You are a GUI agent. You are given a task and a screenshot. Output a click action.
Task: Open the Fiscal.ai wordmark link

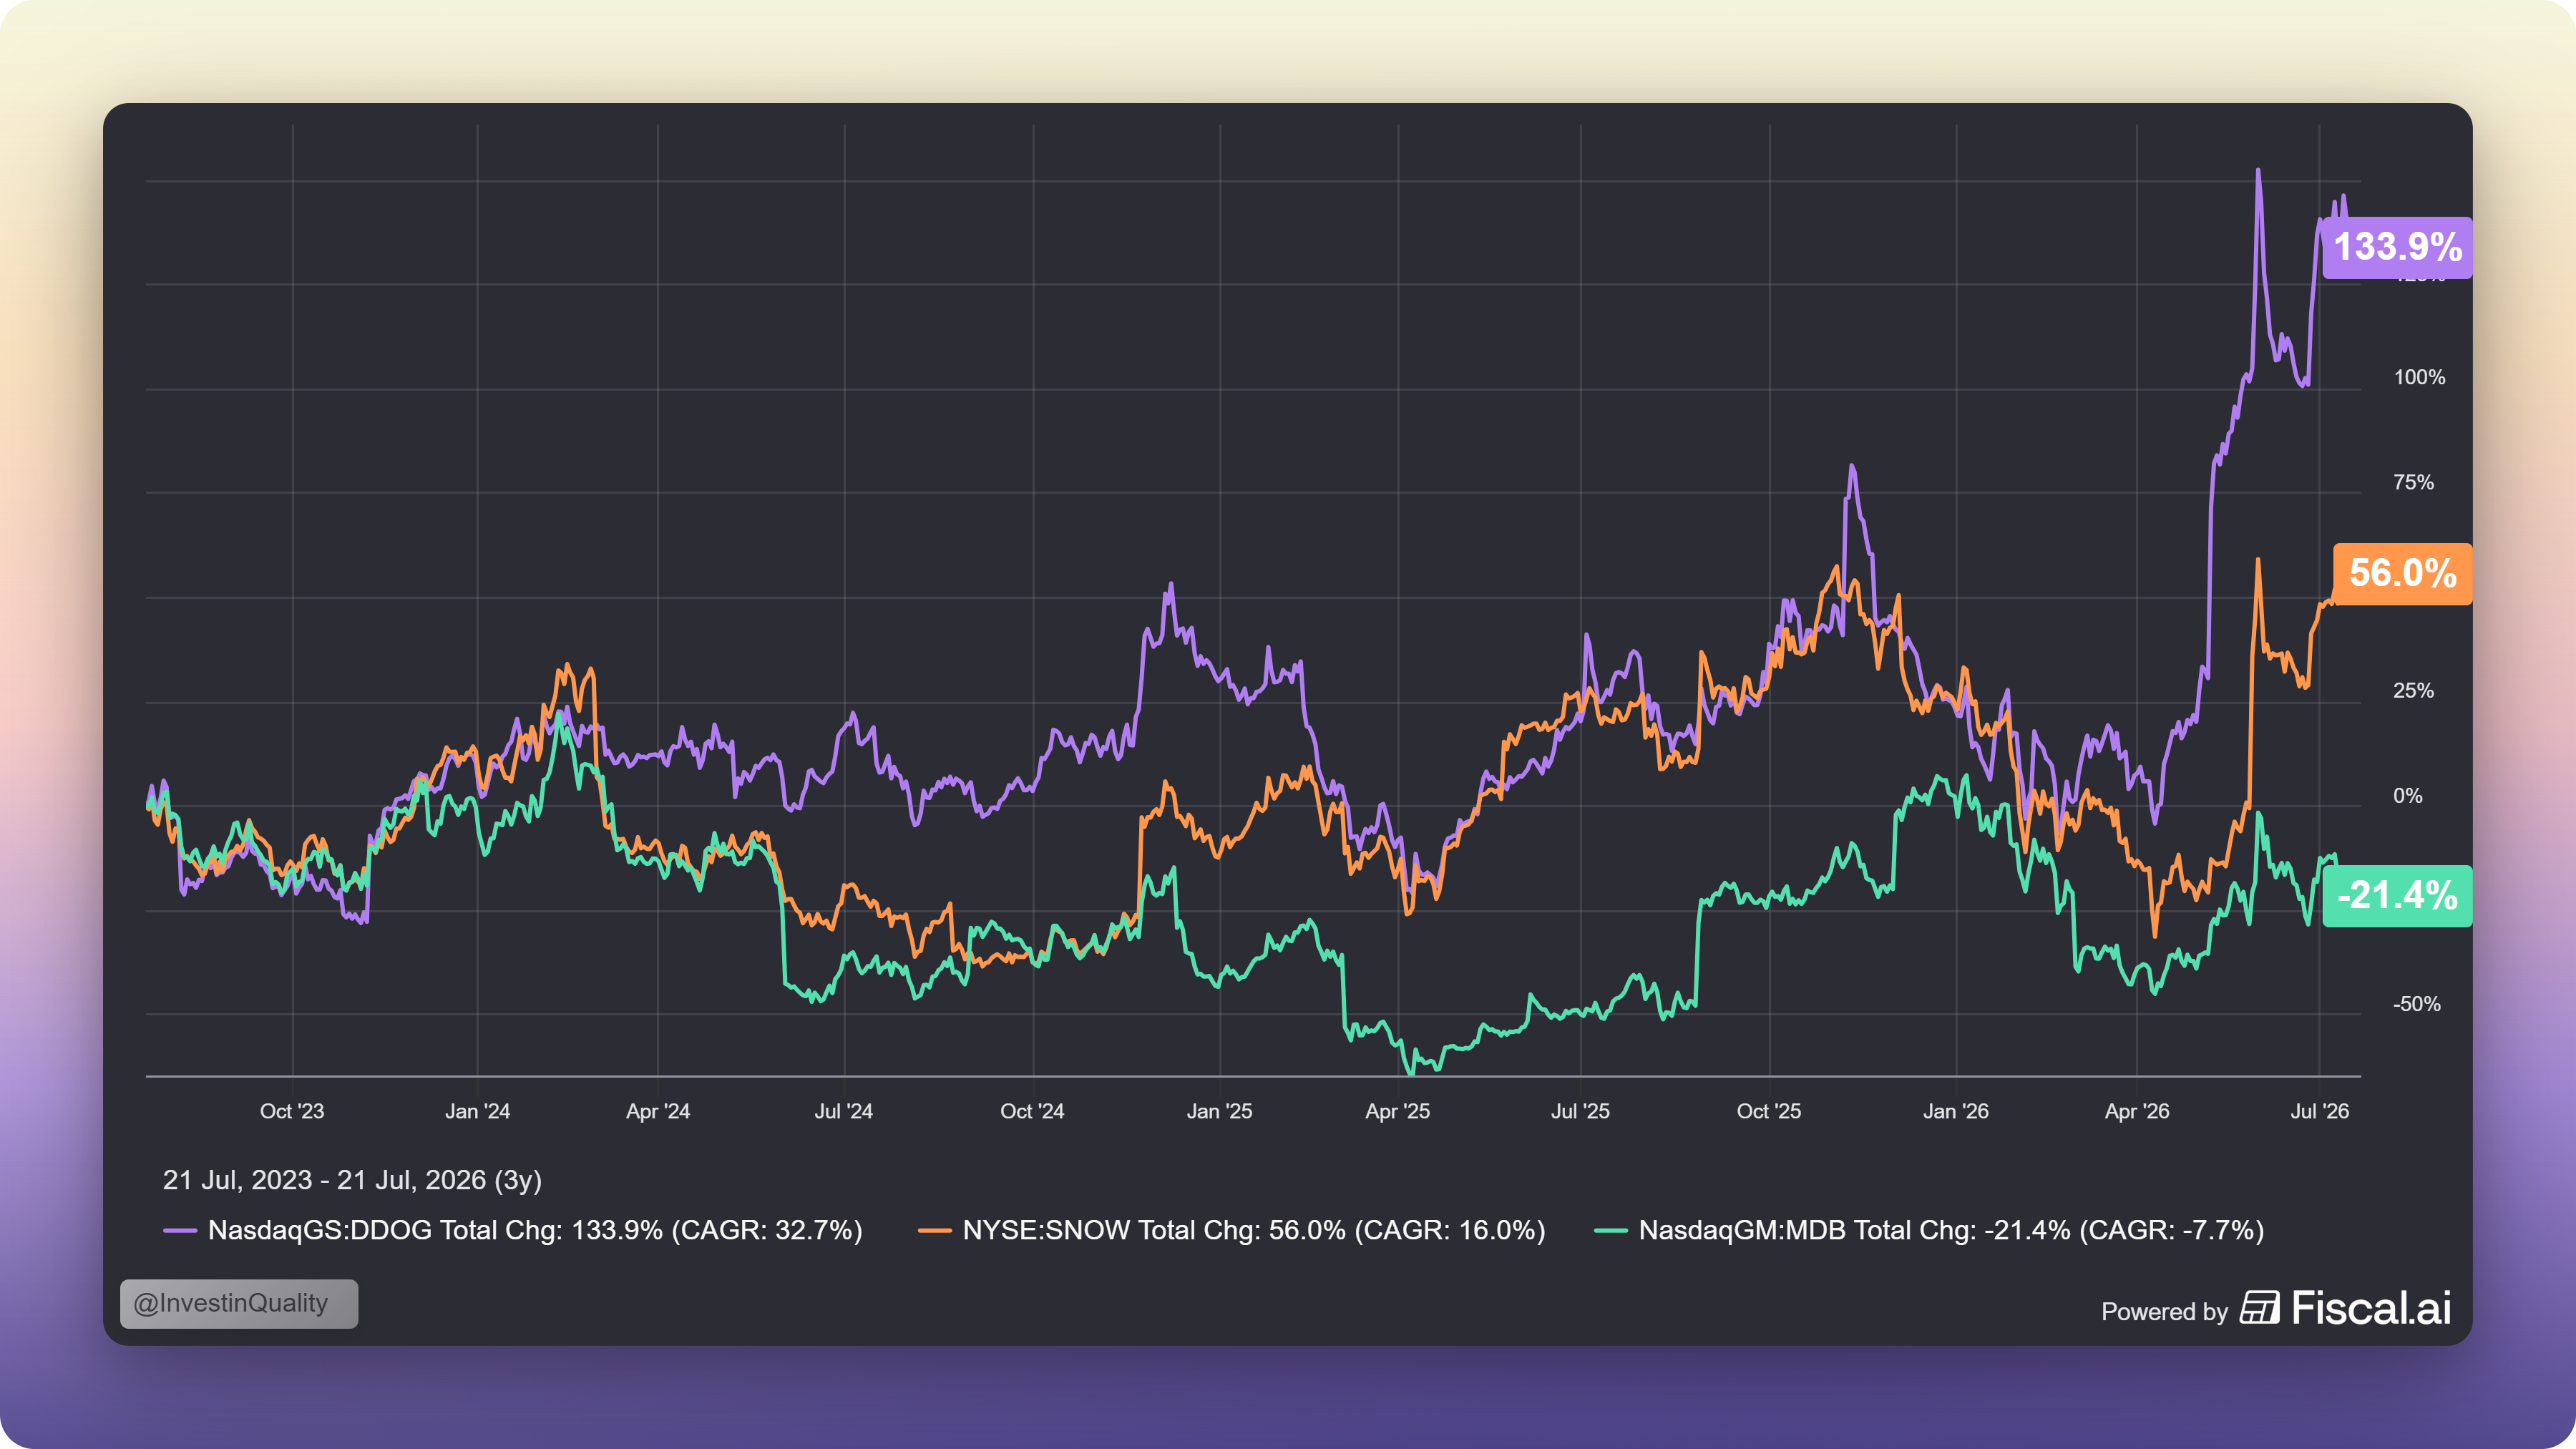(x=2371, y=1308)
